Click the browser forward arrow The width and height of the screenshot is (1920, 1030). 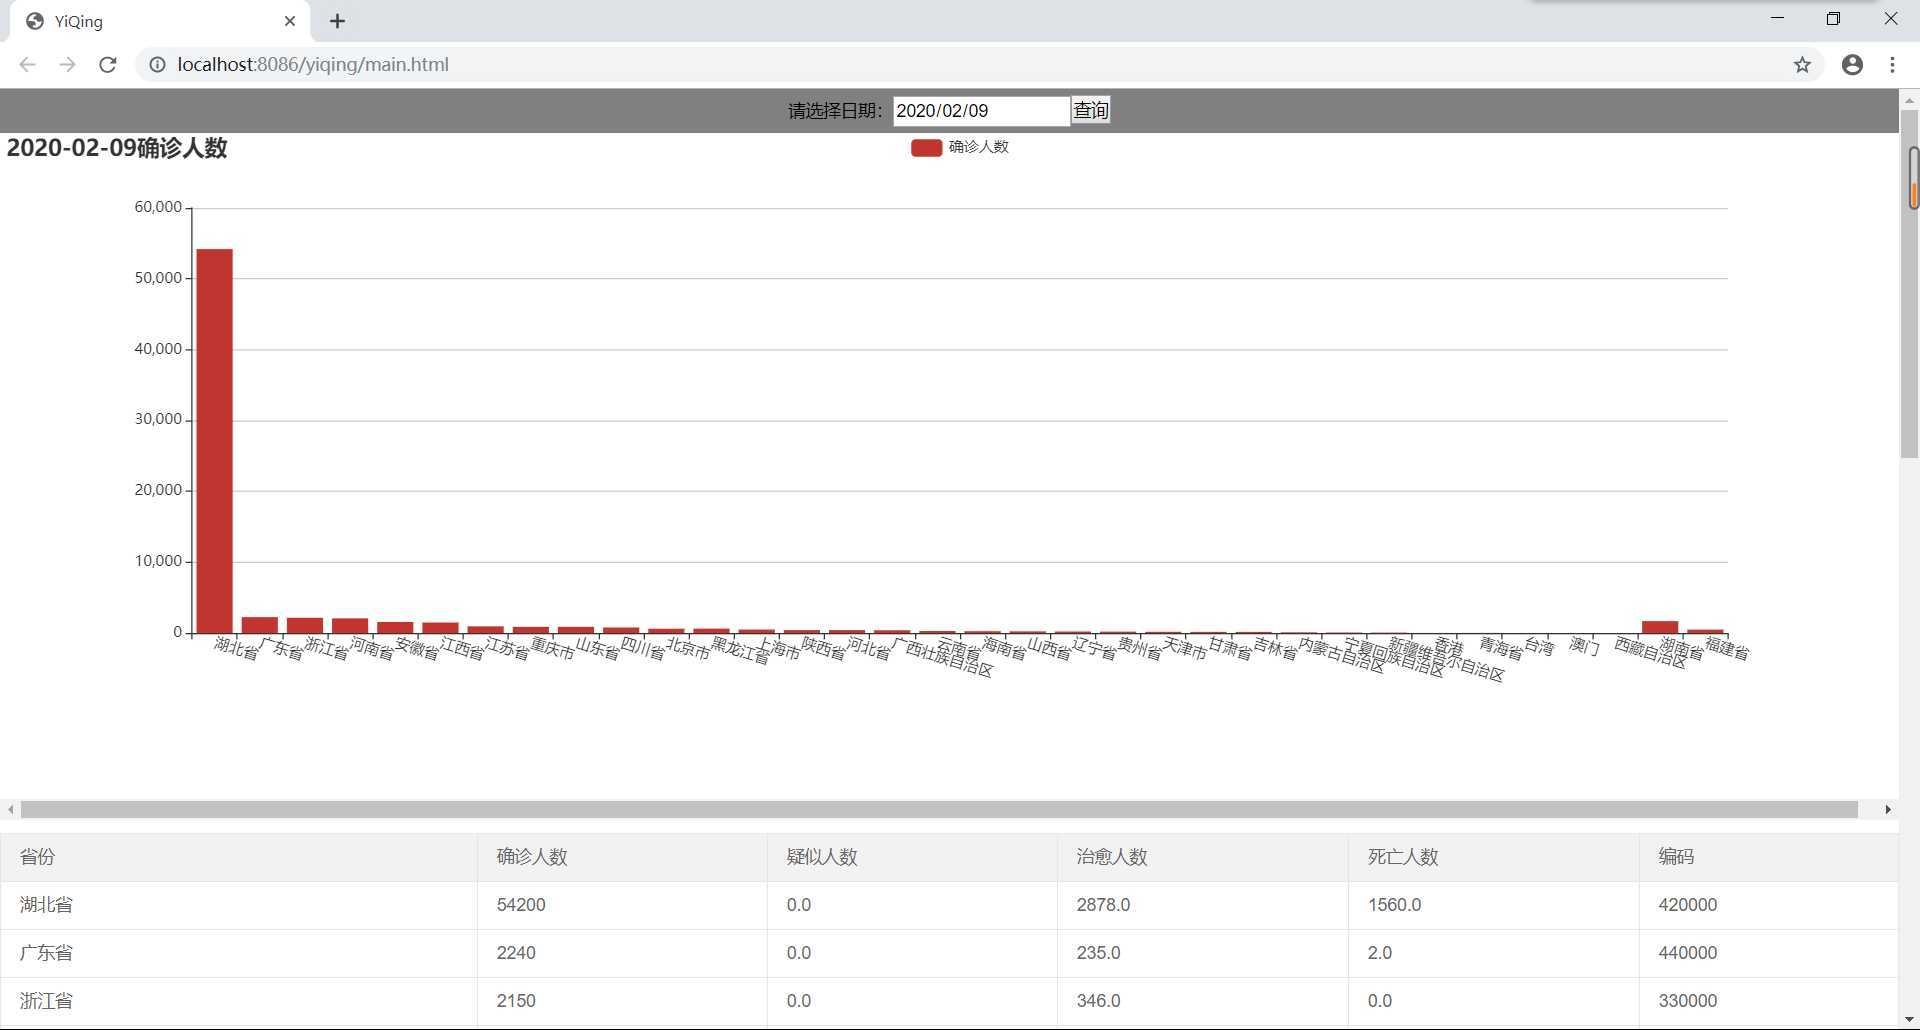(x=67, y=65)
